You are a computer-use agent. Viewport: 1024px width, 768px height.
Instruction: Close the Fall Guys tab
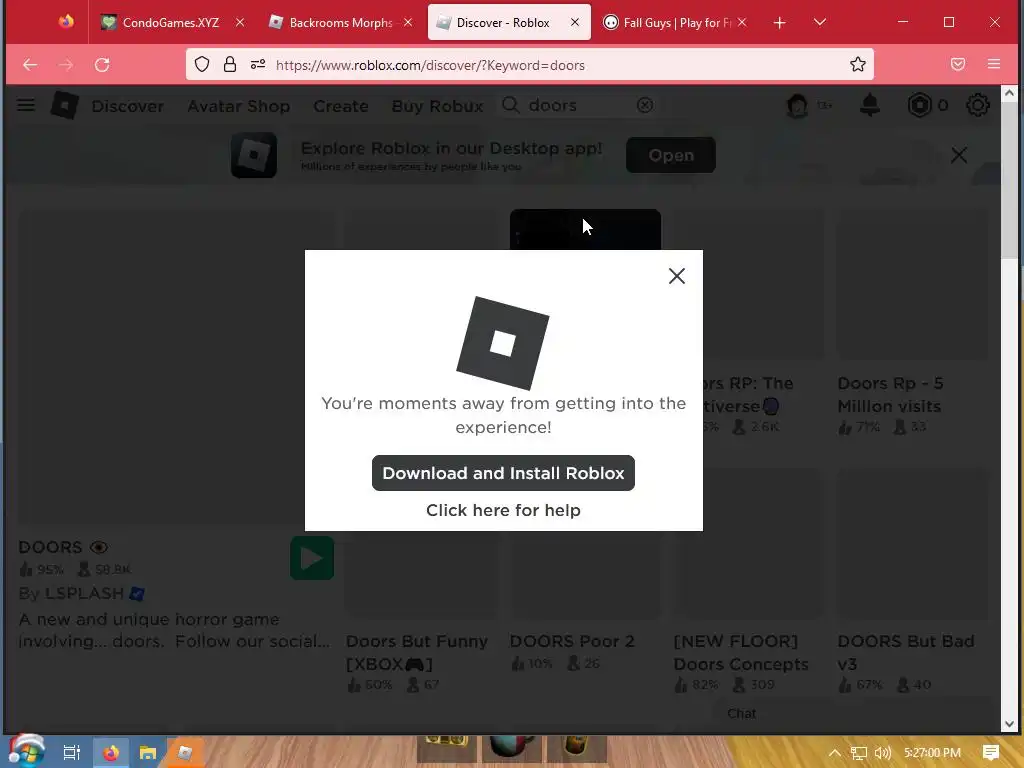coord(742,23)
